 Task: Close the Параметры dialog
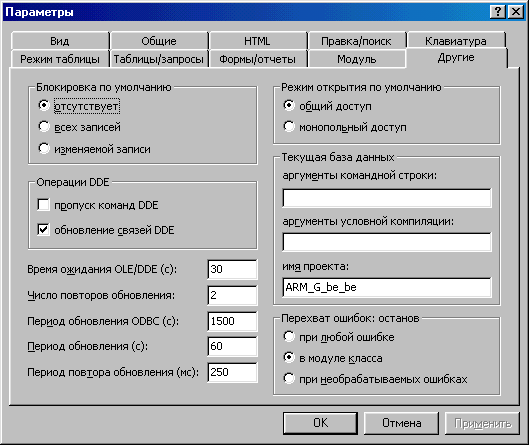(x=516, y=12)
